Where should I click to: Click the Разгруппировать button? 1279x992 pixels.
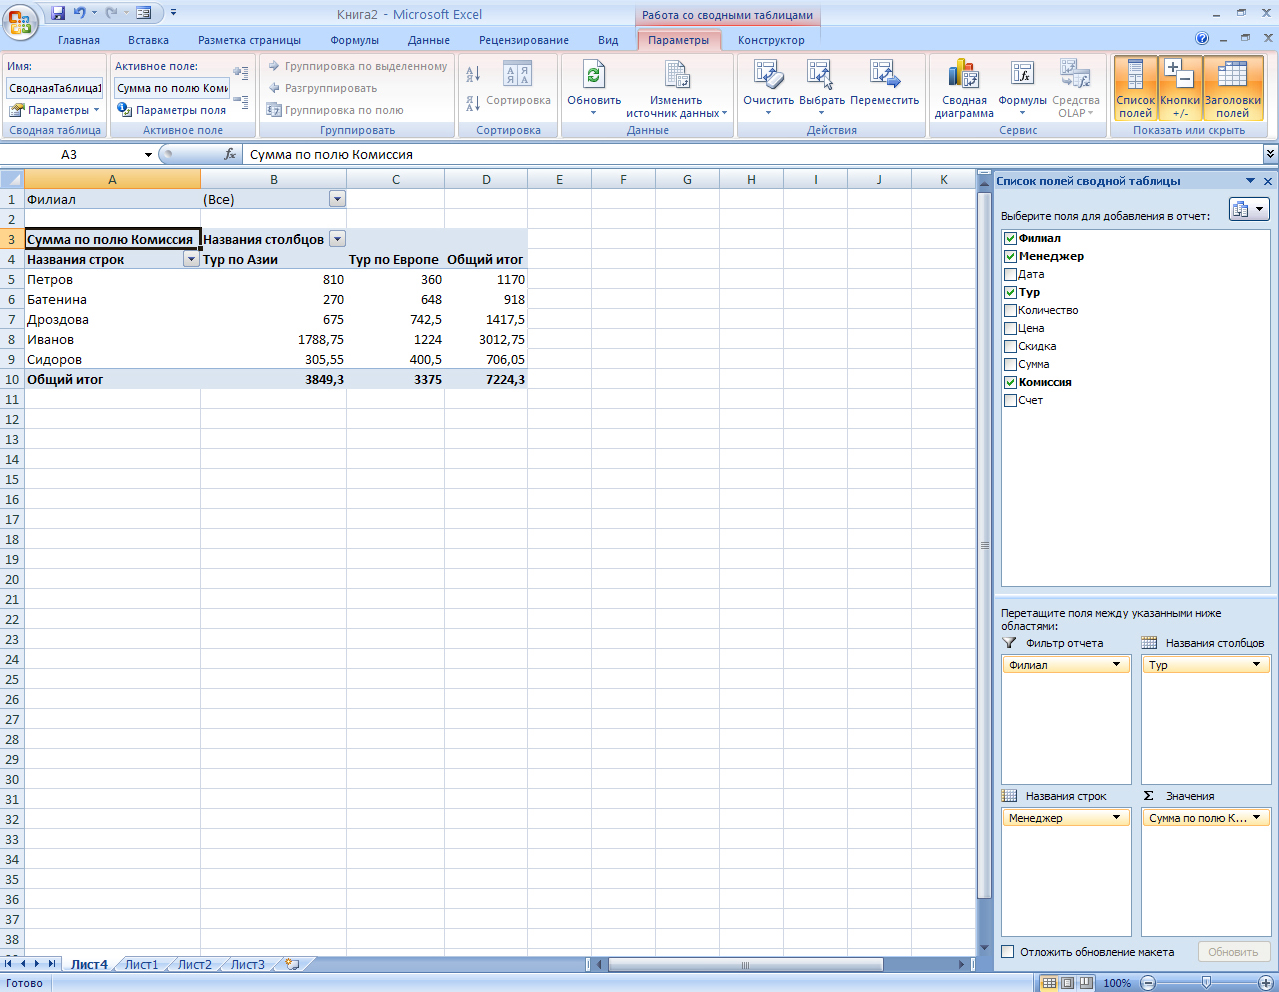[322, 88]
